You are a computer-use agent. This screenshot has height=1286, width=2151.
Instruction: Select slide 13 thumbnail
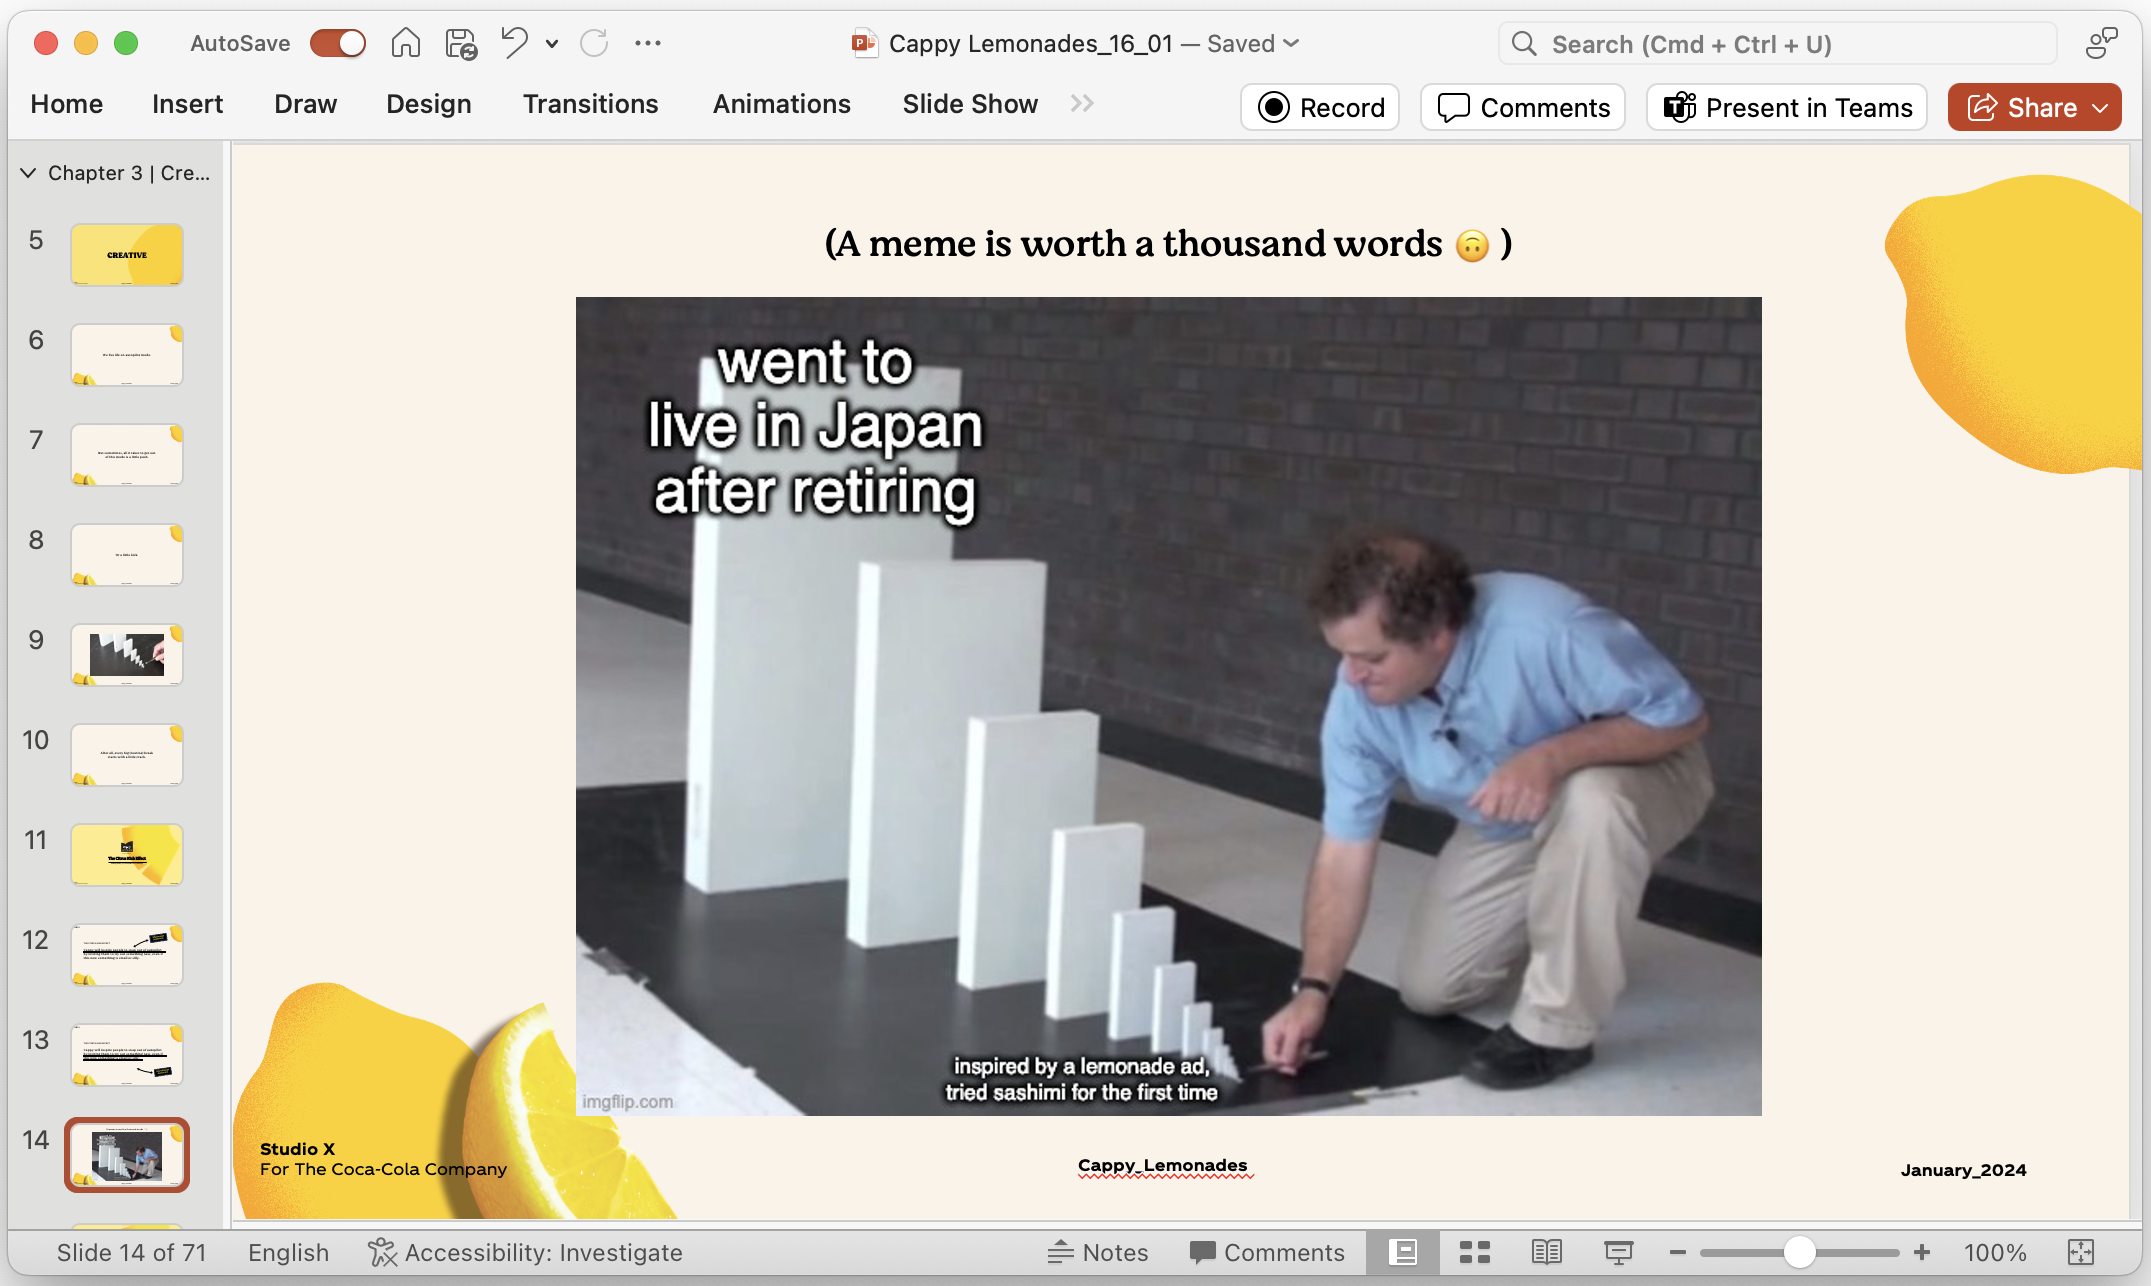127,1055
